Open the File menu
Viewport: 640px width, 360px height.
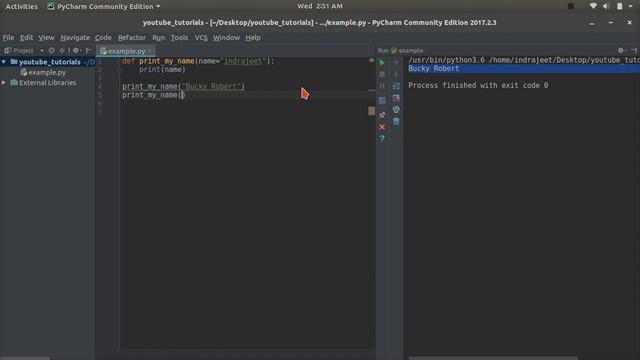[9, 38]
